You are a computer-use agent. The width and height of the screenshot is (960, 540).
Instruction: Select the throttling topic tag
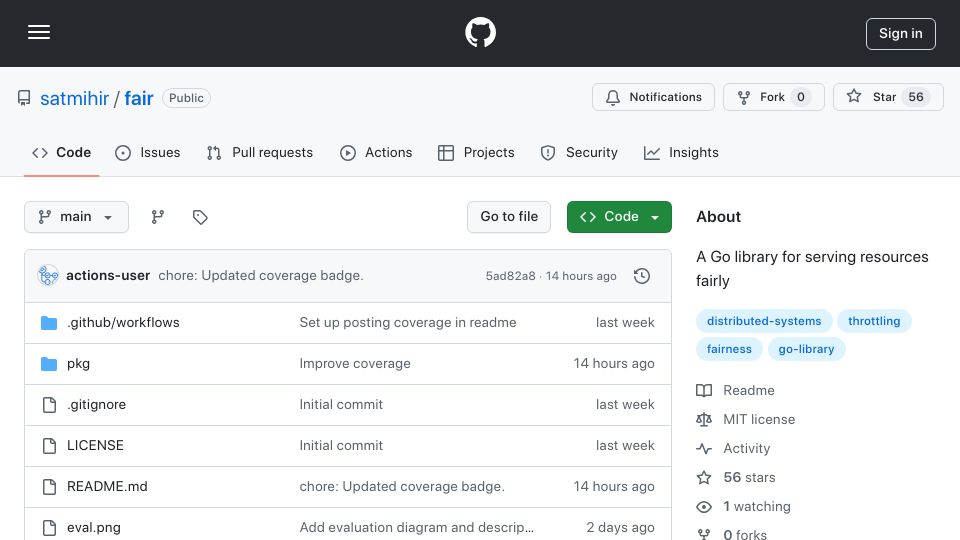click(874, 321)
